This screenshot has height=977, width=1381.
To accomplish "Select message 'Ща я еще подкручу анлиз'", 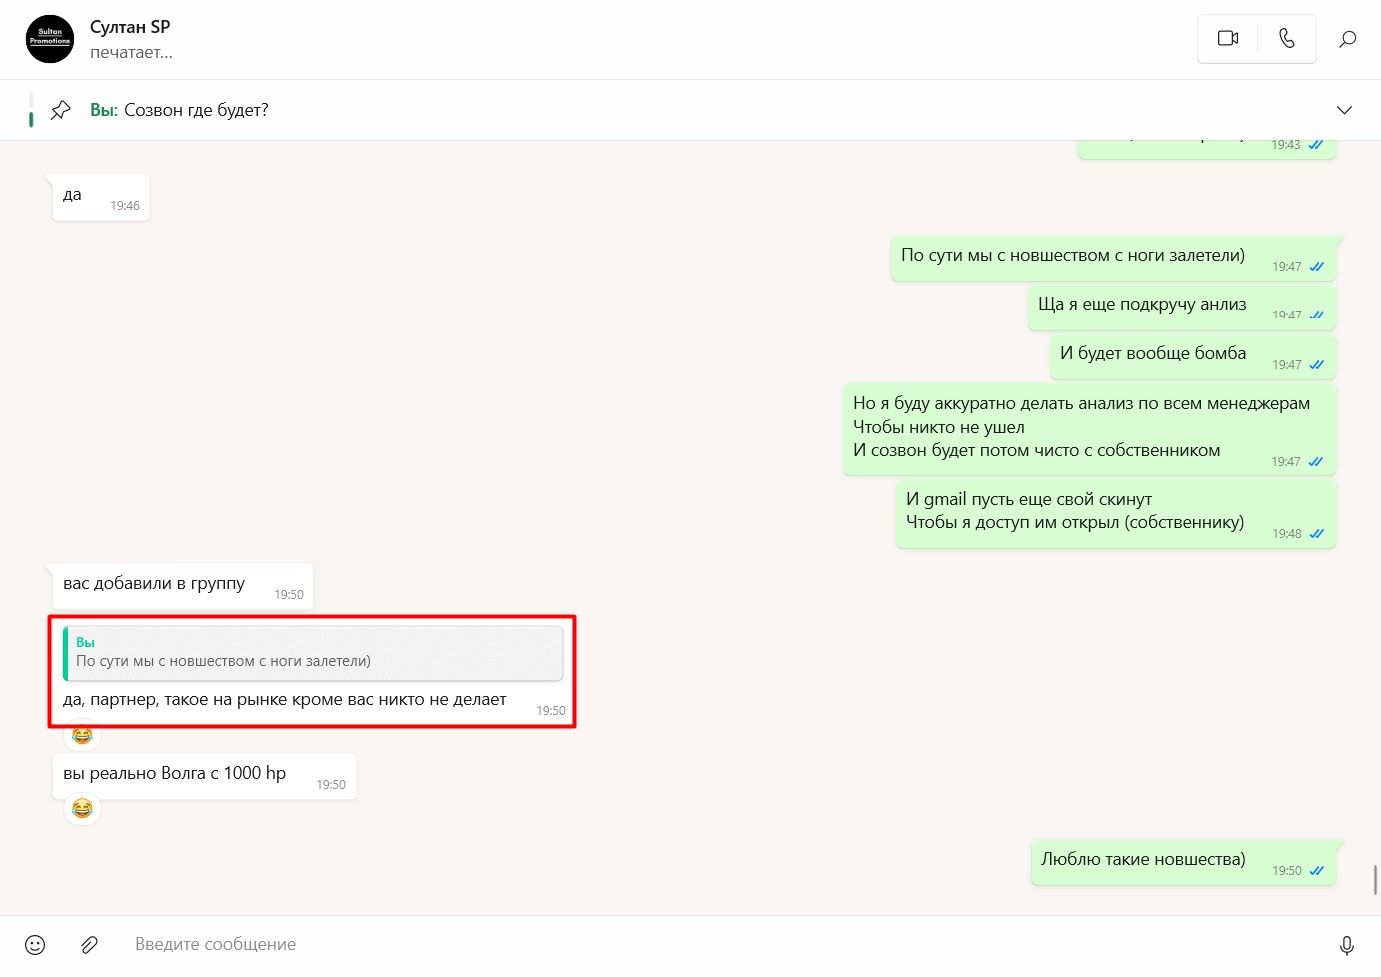I will 1181,307.
